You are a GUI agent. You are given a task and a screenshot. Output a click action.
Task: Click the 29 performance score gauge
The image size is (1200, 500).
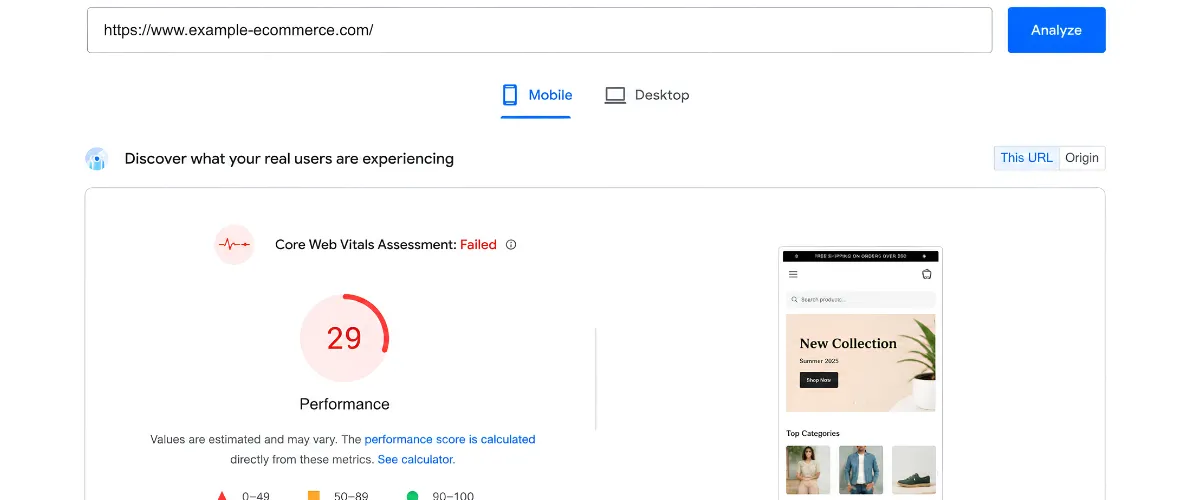point(344,338)
